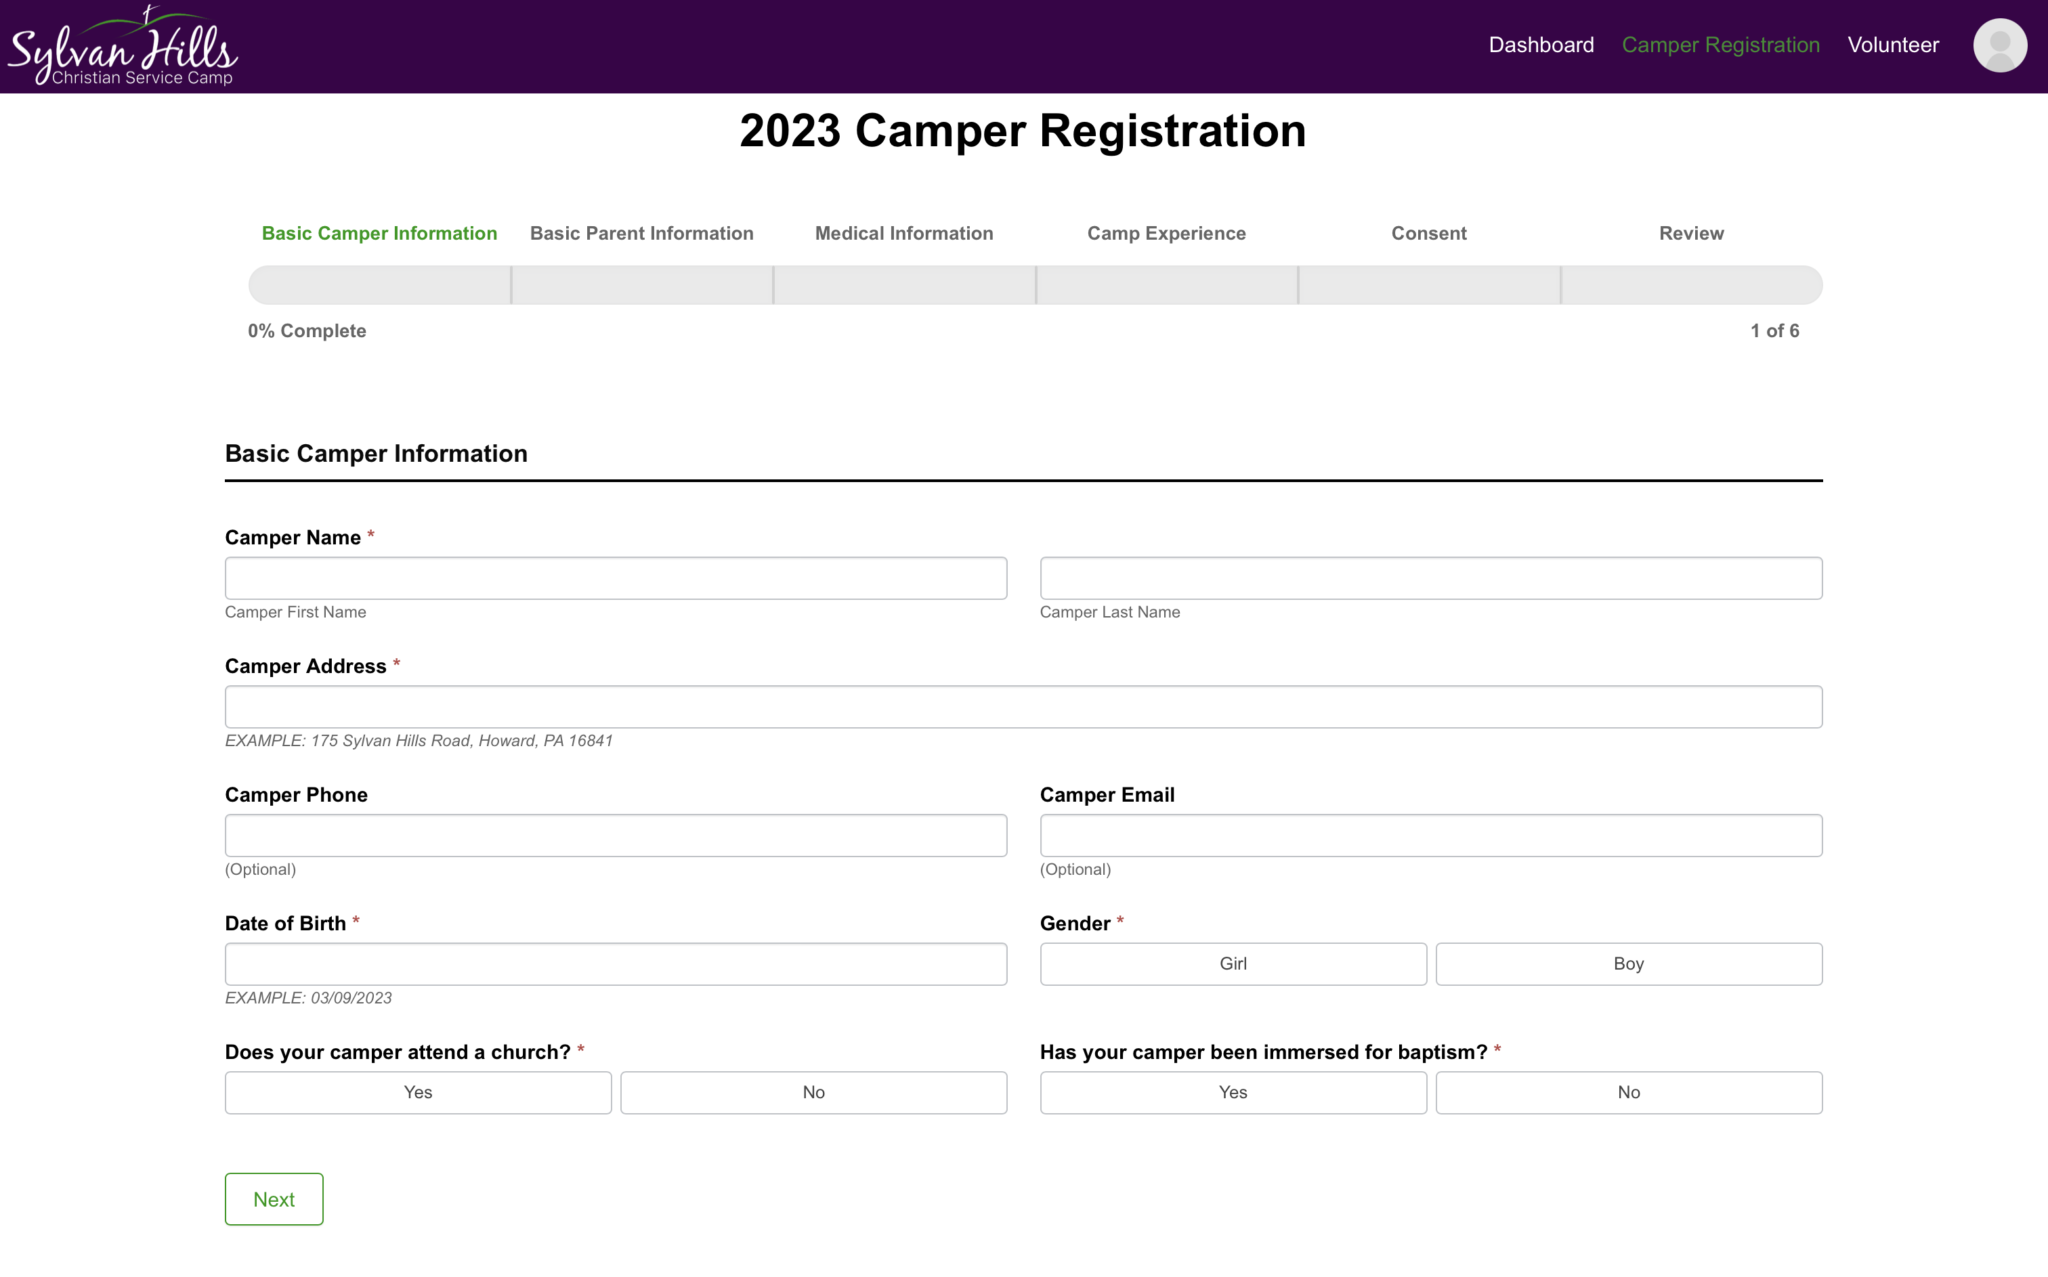Click into the Camper Address field
2048x1277 pixels.
click(x=1023, y=707)
